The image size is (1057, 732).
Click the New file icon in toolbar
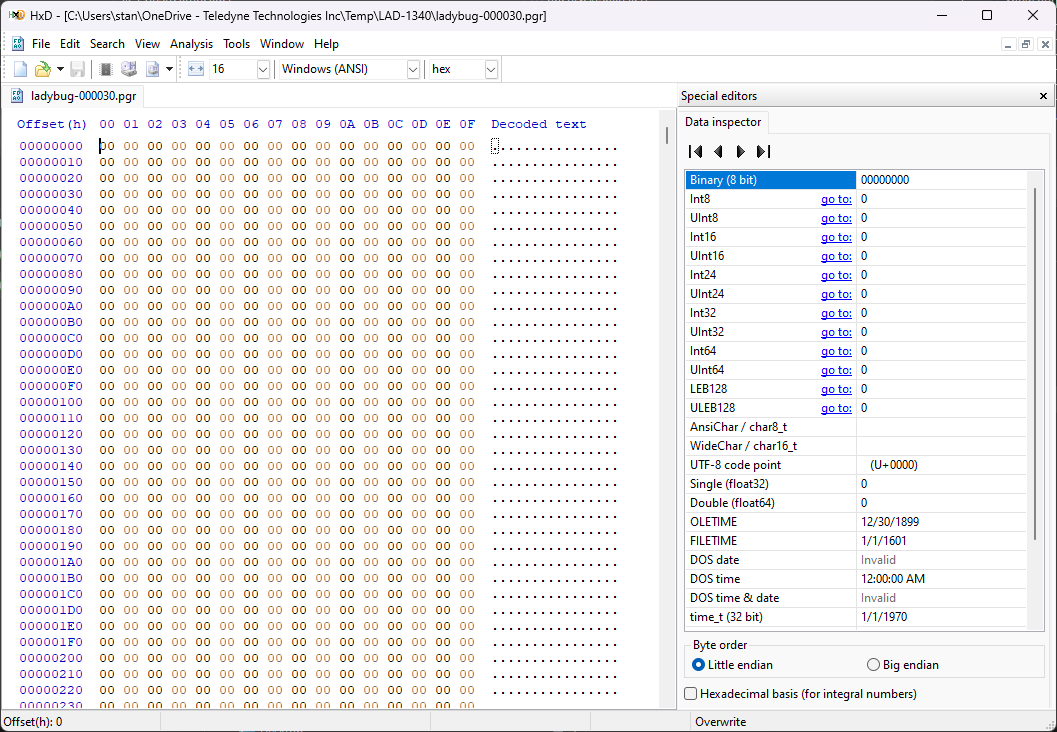pyautogui.click(x=20, y=69)
